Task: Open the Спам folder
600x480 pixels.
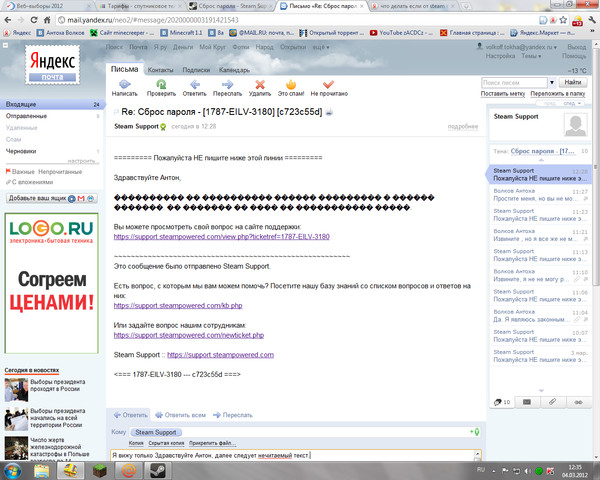Action: [x=13, y=139]
